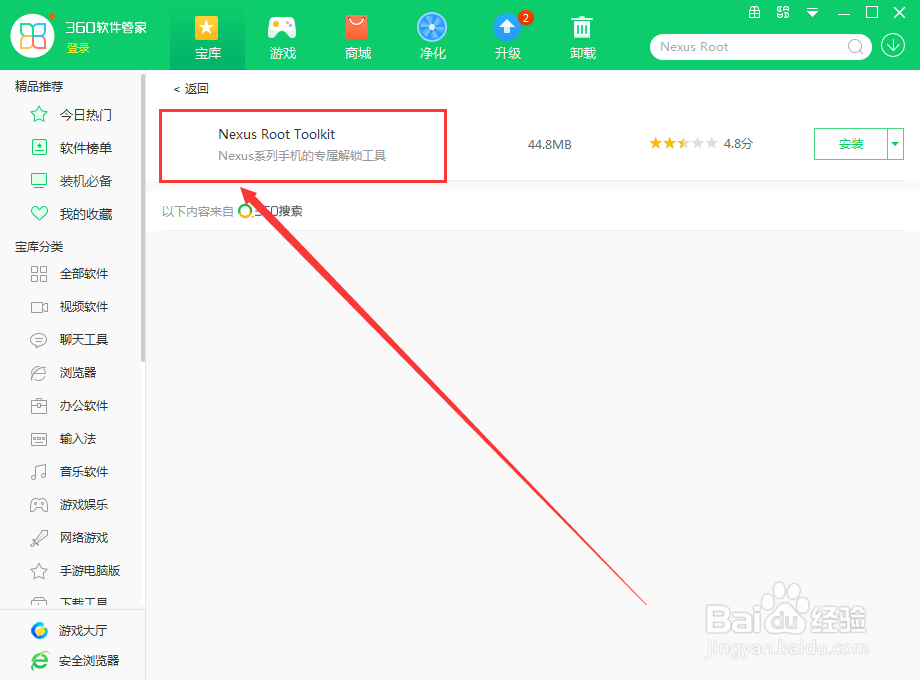Screen dimensions: 920x680
Task: Select 输入法 category
Action: click(x=78, y=438)
